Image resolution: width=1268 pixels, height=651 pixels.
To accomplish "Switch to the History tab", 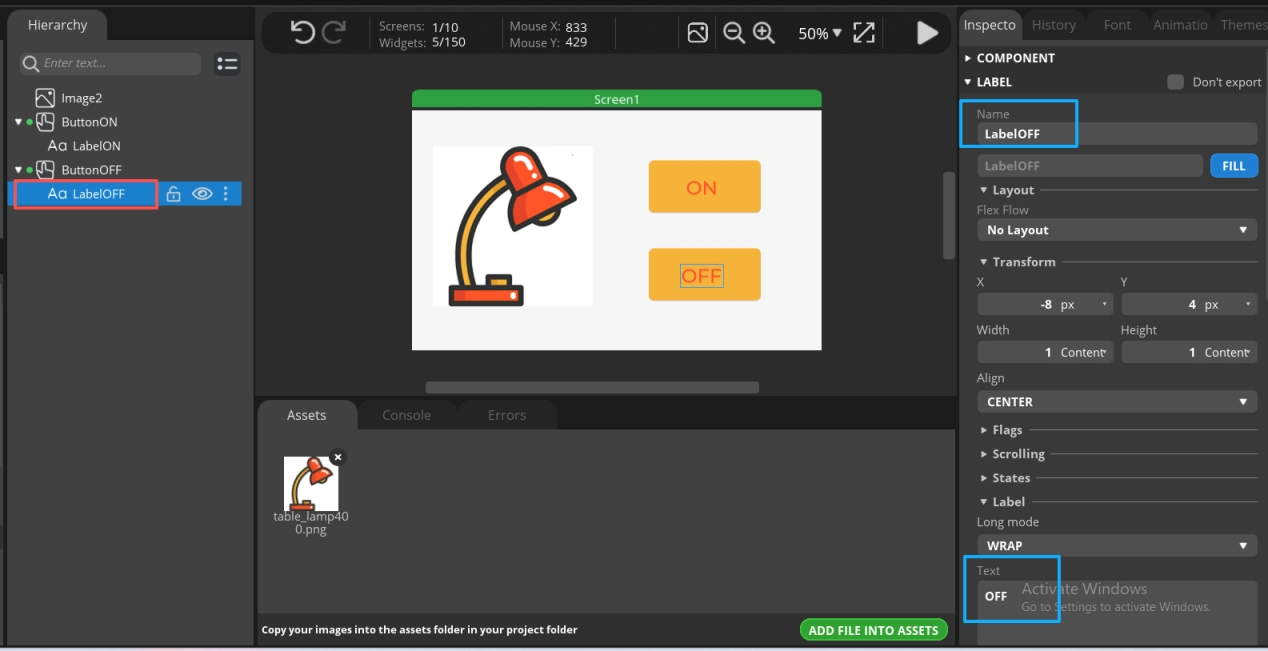I will tap(1053, 25).
